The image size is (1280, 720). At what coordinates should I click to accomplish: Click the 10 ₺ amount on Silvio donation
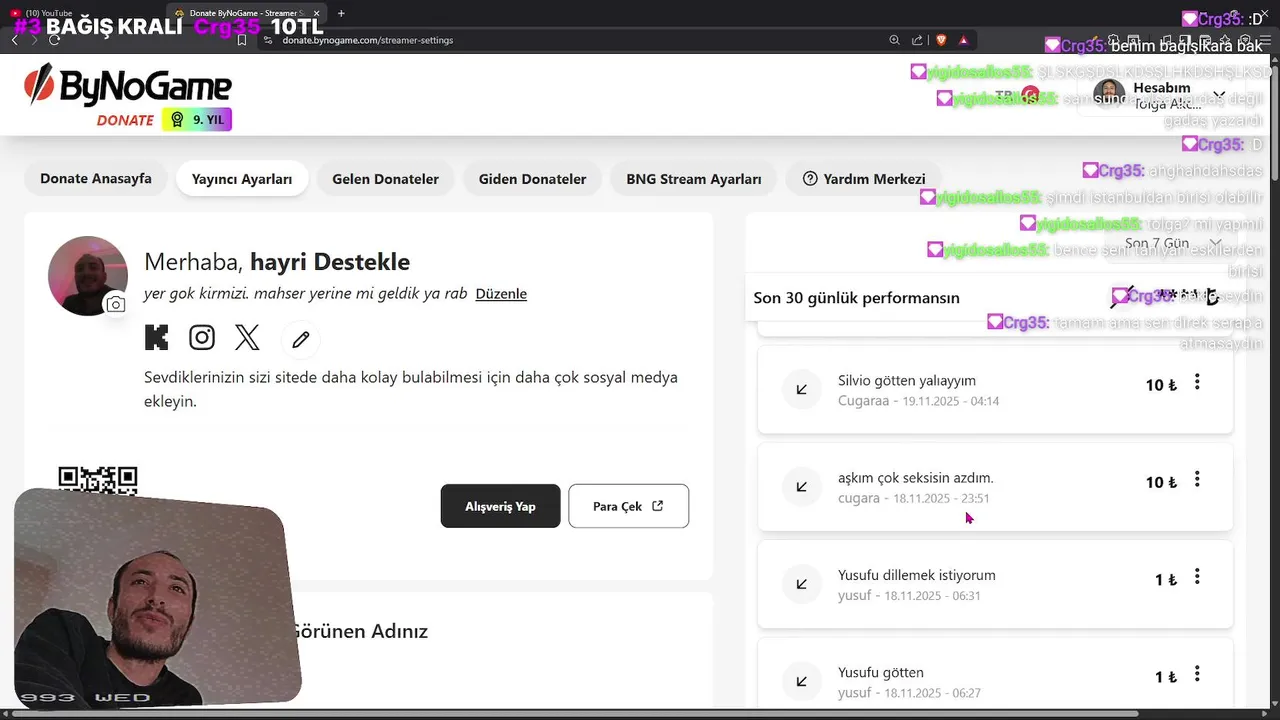(x=1161, y=385)
